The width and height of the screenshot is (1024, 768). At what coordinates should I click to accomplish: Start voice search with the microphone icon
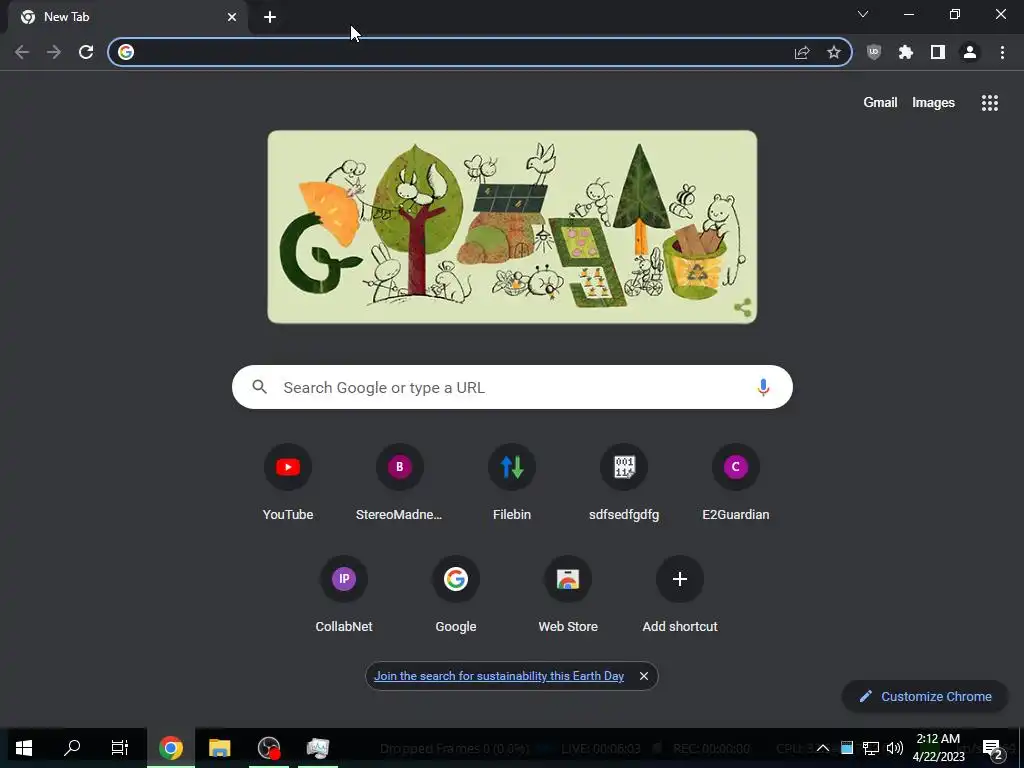coord(763,387)
